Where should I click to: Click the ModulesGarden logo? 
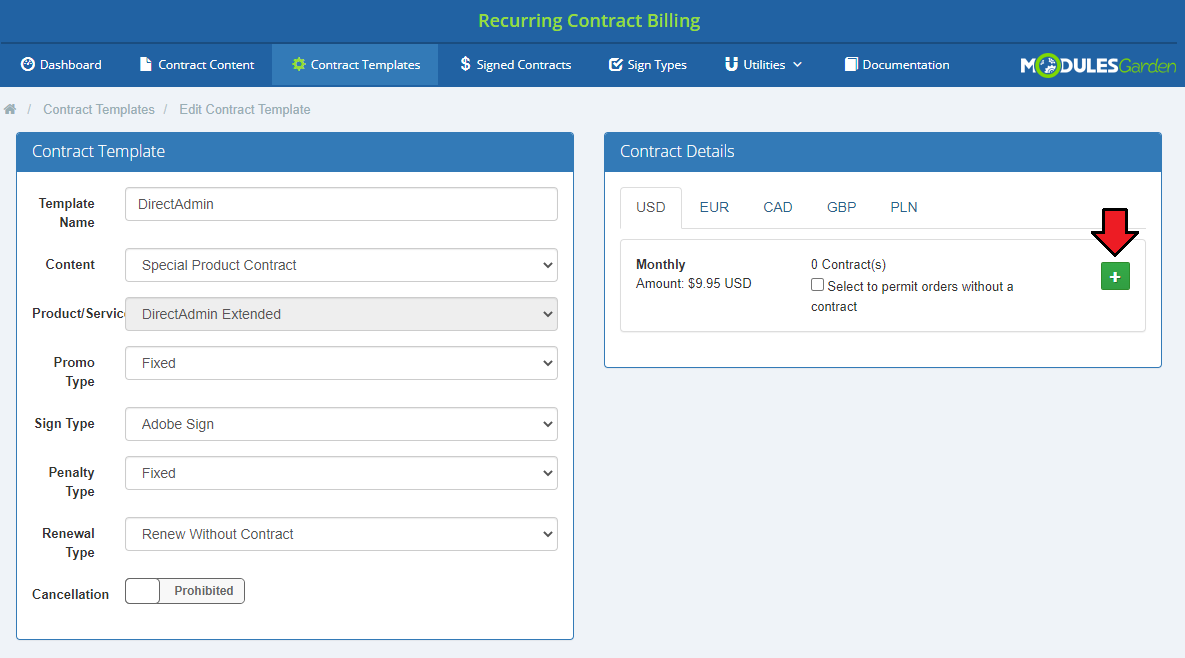(x=1097, y=66)
